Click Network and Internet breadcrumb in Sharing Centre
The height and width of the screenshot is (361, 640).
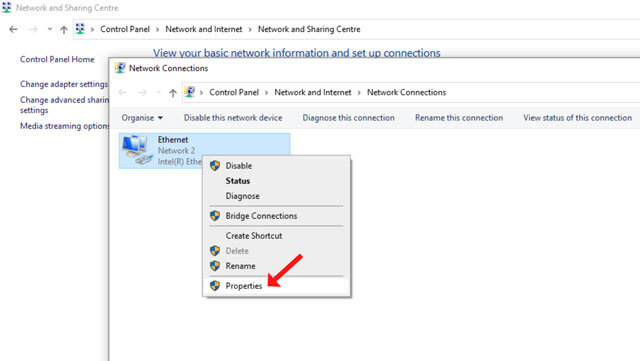(204, 29)
